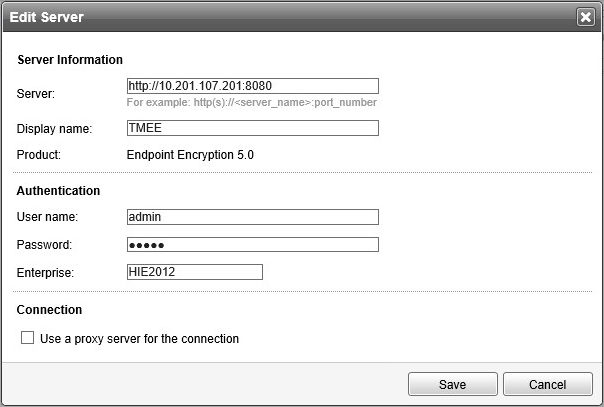Click the 'Connection' section heading

49,310
